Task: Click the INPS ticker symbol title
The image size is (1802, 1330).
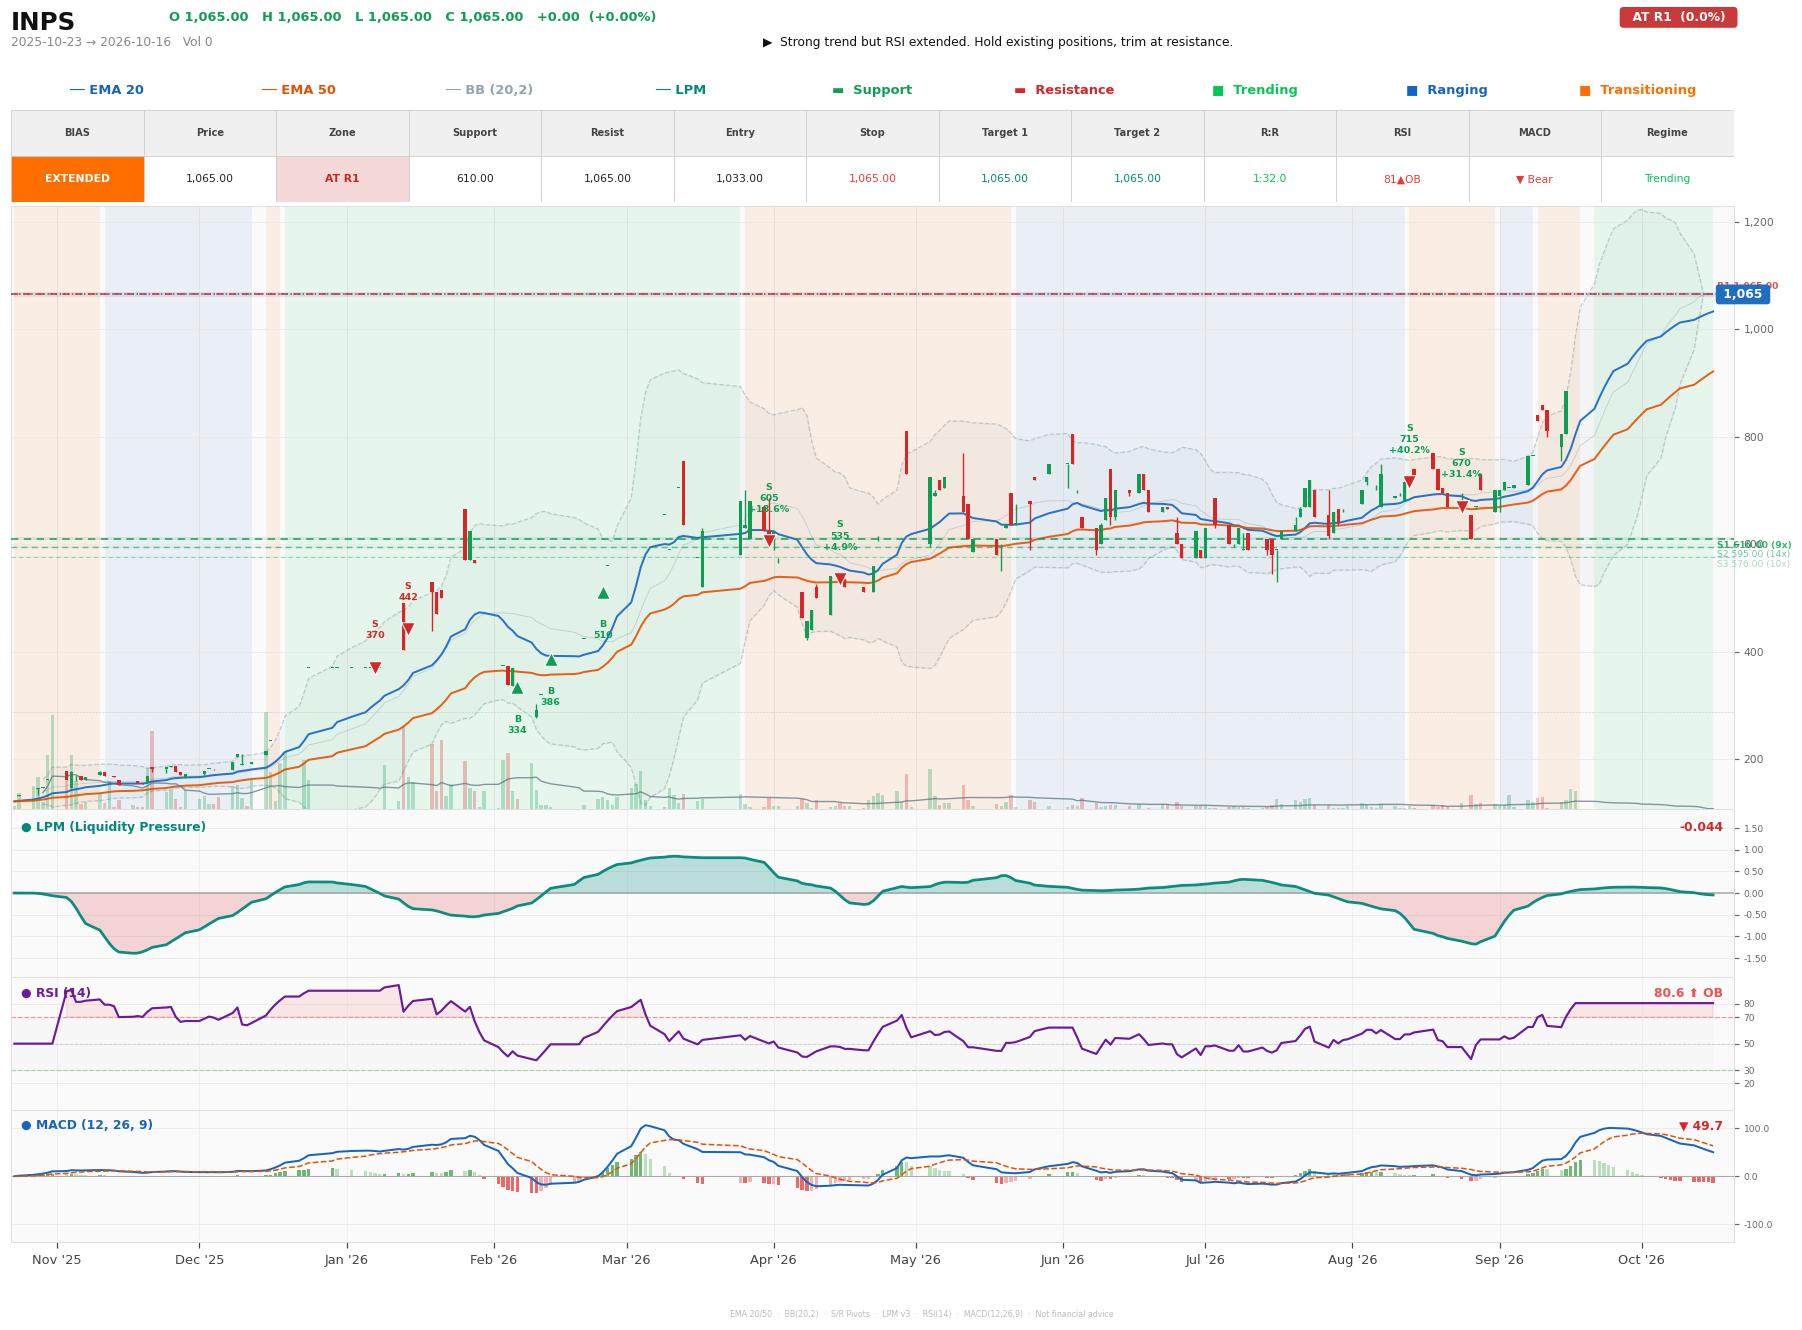Action: click(x=43, y=22)
